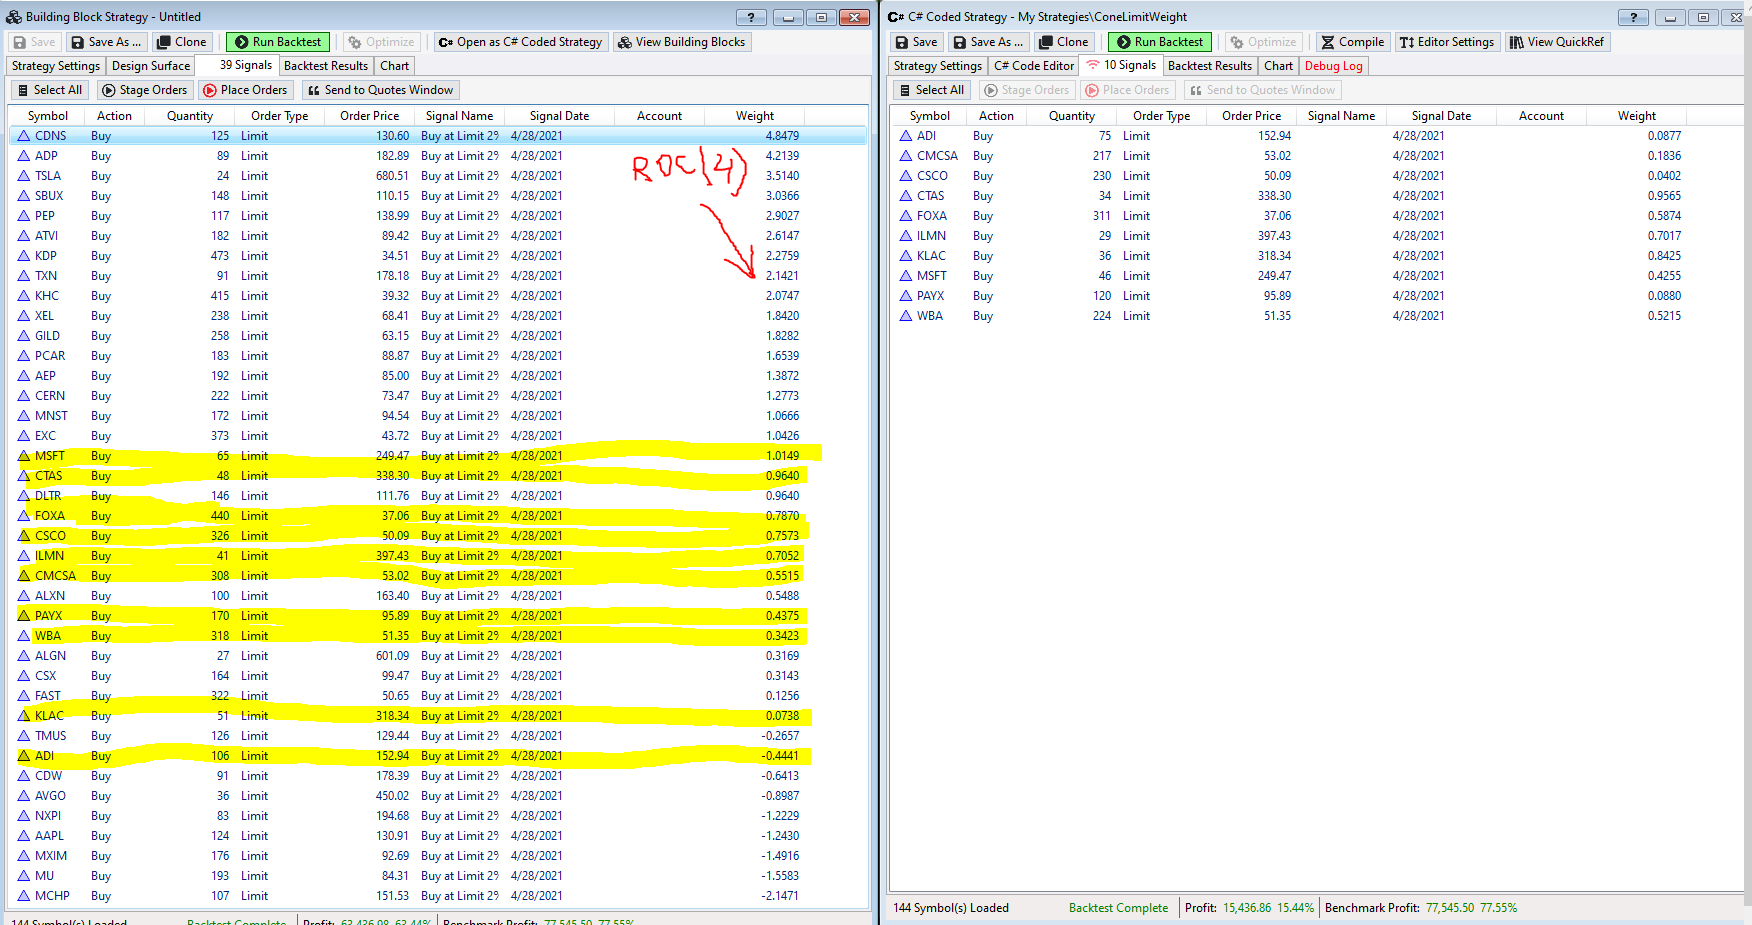Select the PEP row symbol
The height and width of the screenshot is (925, 1752).
[45, 216]
